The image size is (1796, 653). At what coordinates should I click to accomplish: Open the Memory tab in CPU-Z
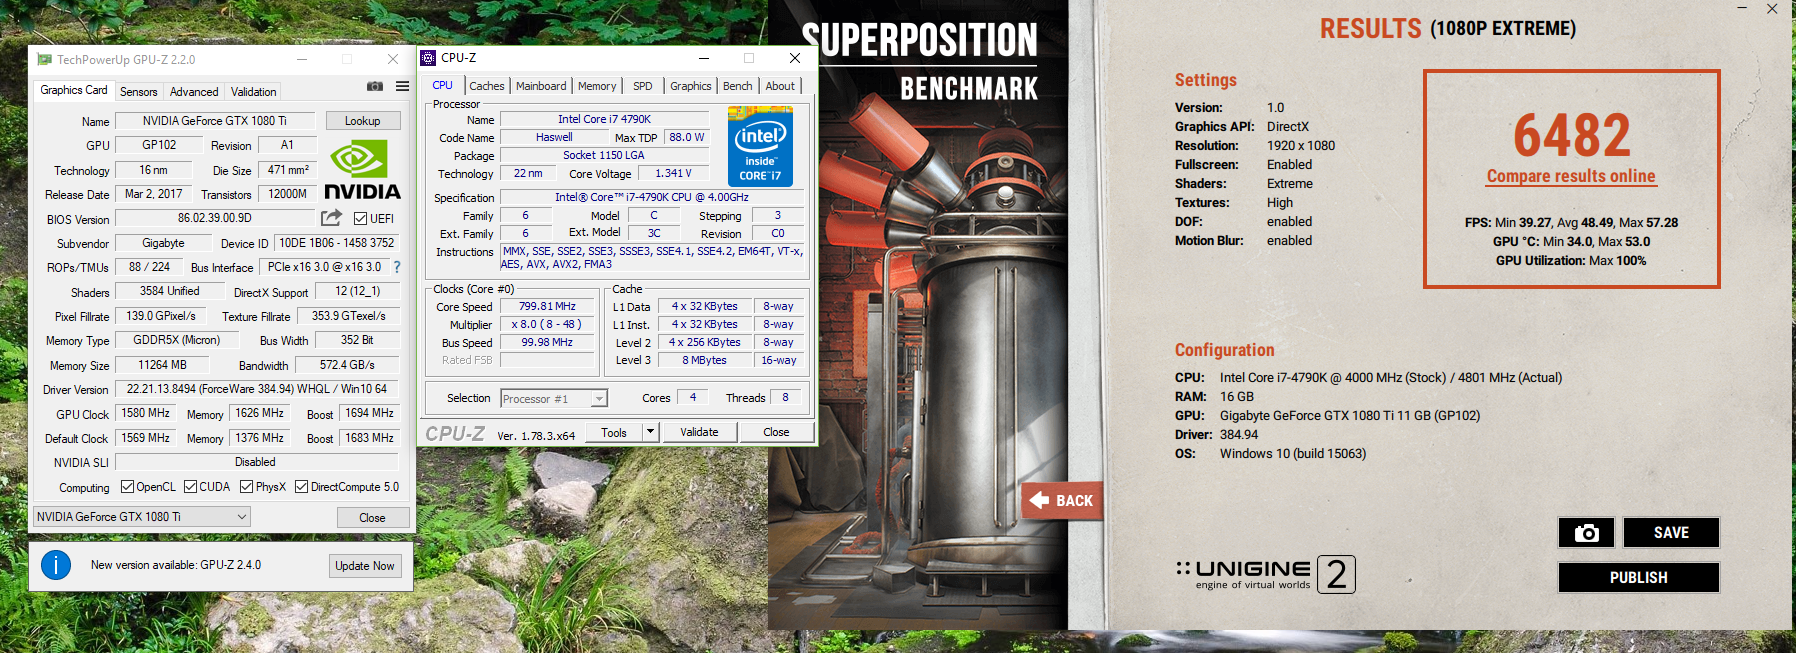pyautogui.click(x=597, y=86)
